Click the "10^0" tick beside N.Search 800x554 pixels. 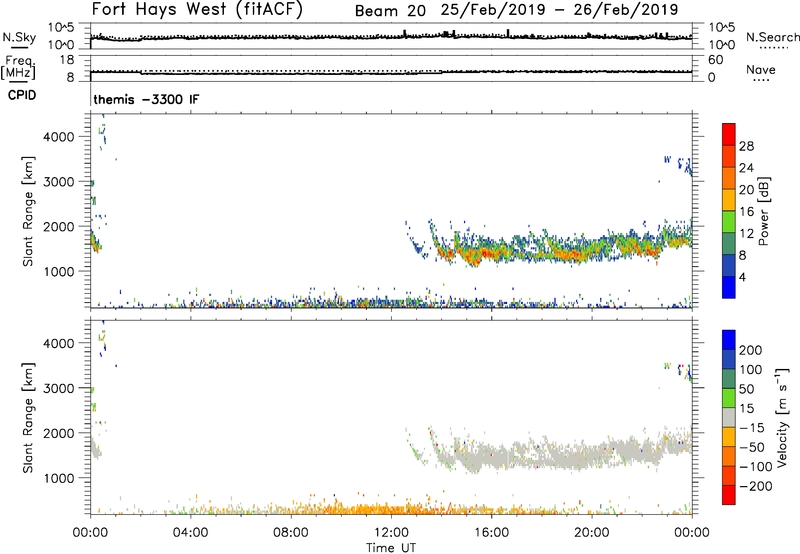pos(722,45)
